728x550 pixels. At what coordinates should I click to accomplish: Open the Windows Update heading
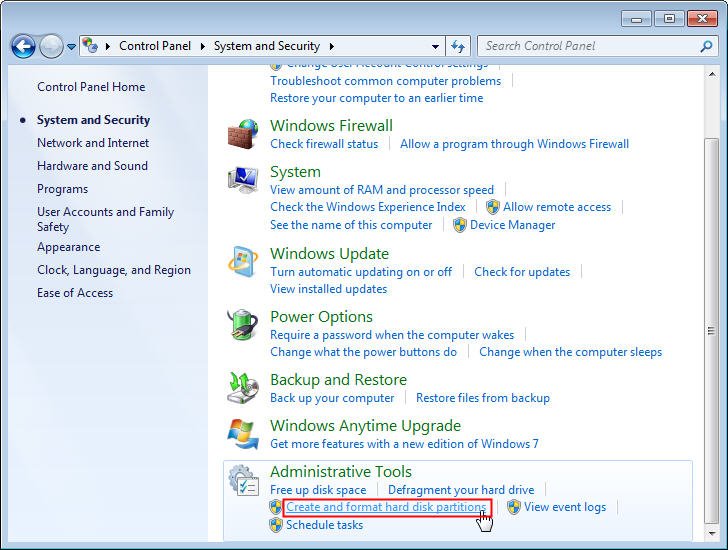click(329, 254)
